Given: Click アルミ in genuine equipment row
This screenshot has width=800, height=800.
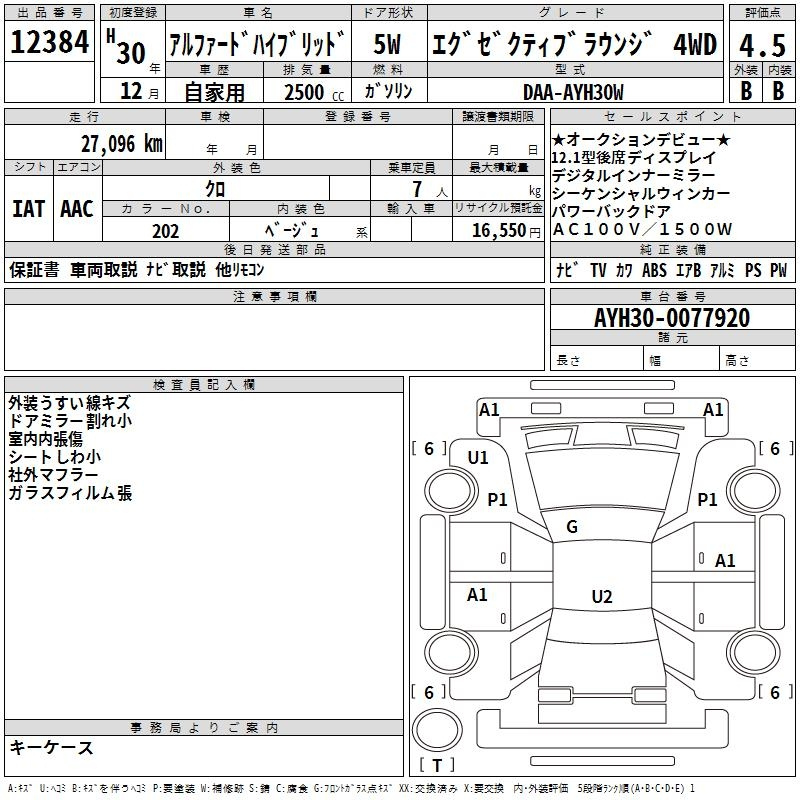Looking at the screenshot, I should 722,270.
